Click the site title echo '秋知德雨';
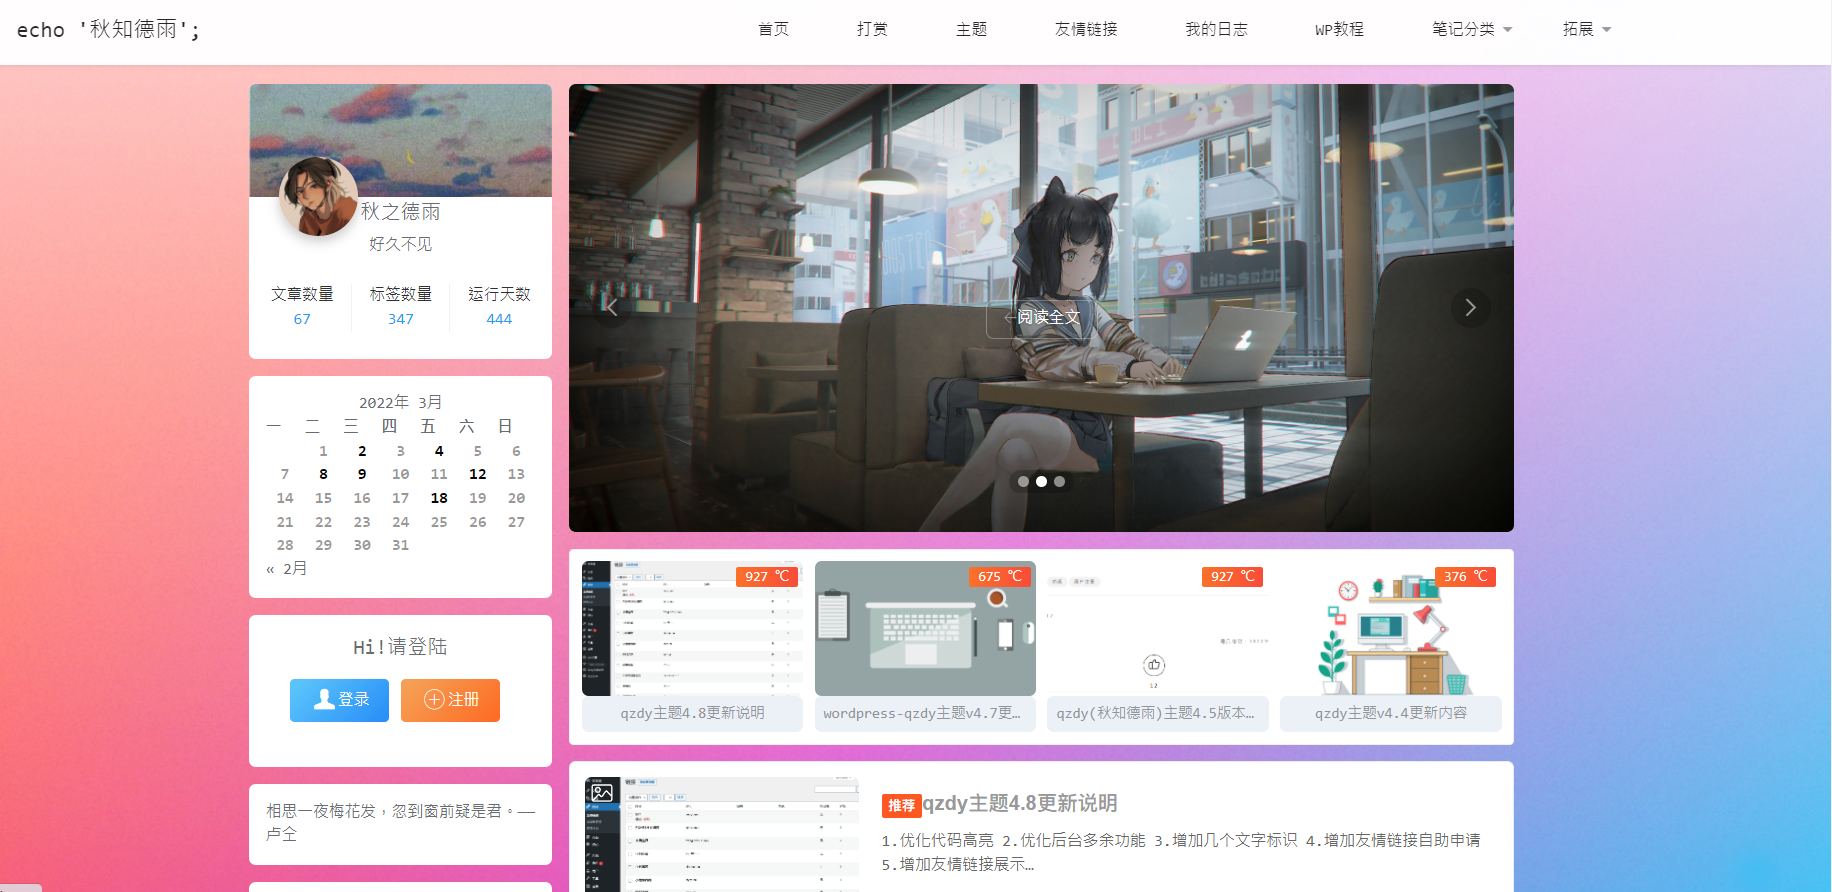Screen dimensions: 1832x892 click(108, 30)
